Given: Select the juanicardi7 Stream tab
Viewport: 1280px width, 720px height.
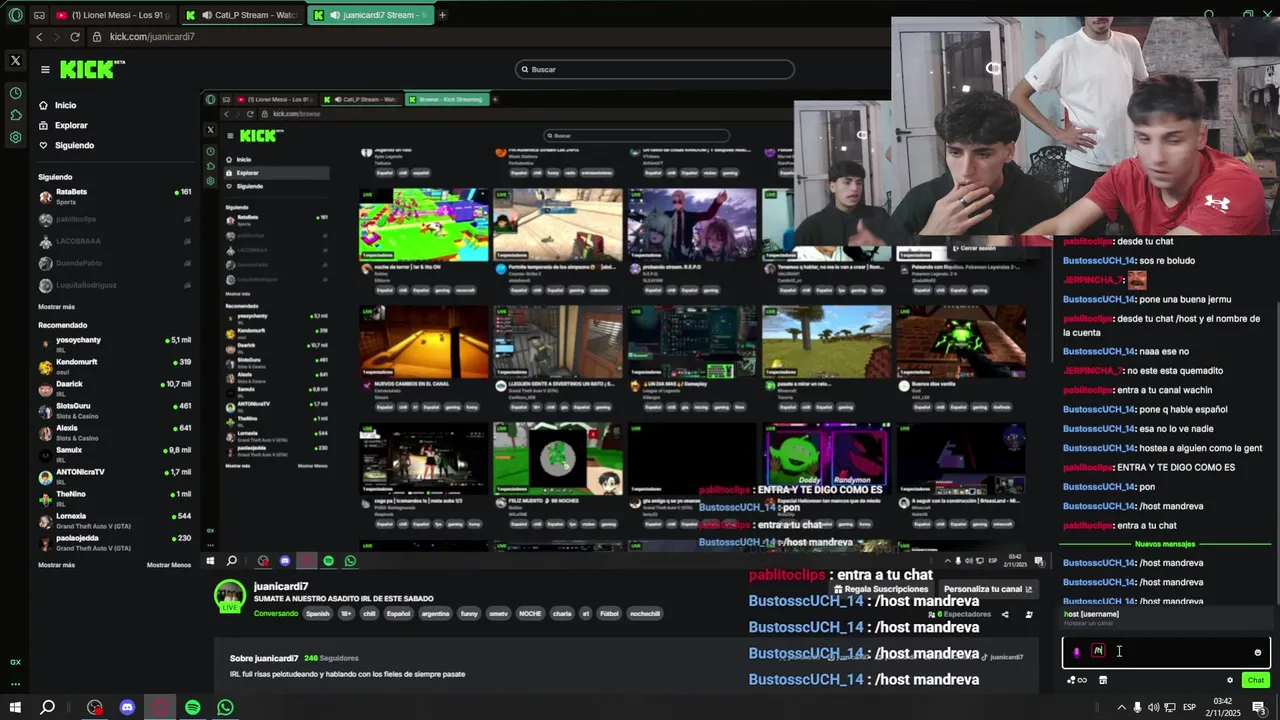Looking at the screenshot, I should click(x=371, y=15).
